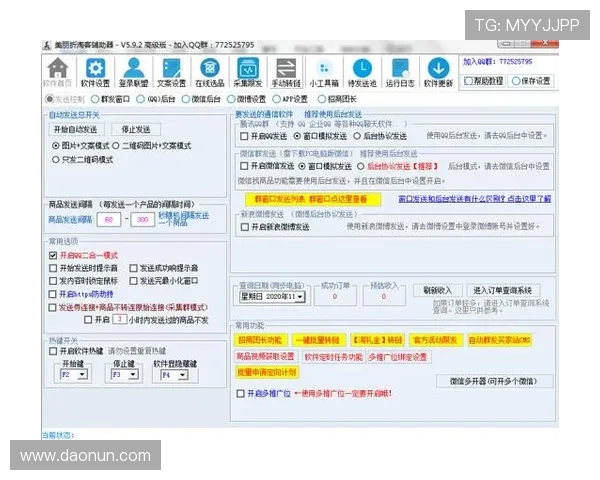Image resolution: width=600 pixels, height=480 pixels.
Task: Enable 开始发送时提示音 checkbox
Action: point(53,268)
